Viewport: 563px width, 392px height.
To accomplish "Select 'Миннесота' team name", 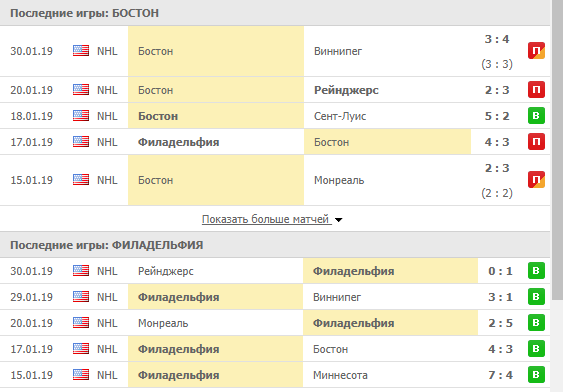I will click(340, 375).
